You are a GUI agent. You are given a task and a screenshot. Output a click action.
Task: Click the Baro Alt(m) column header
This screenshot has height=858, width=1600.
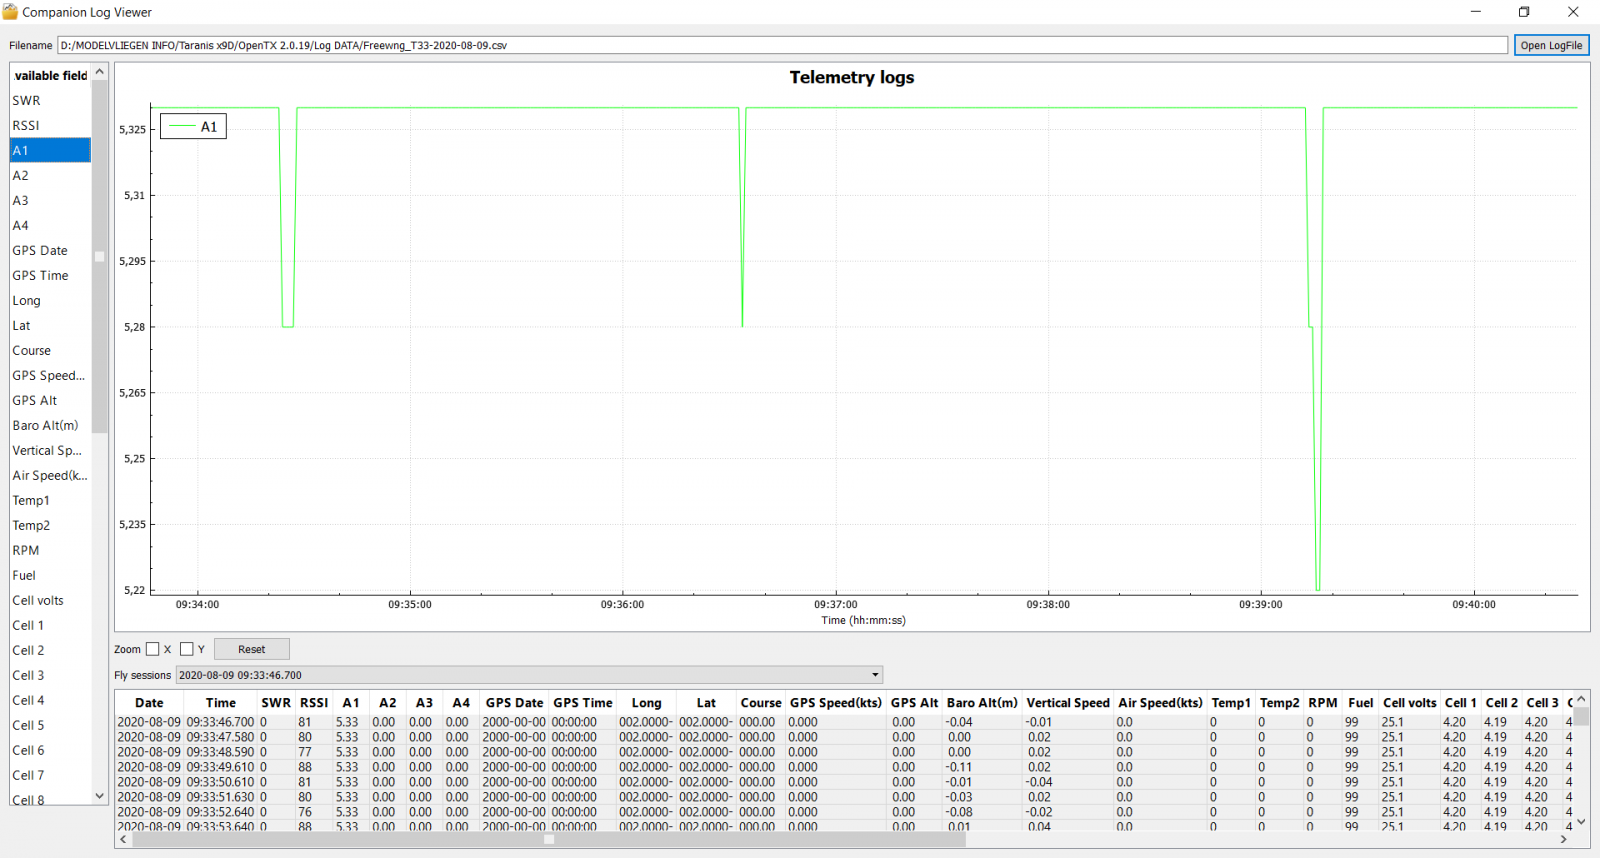pyautogui.click(x=982, y=703)
